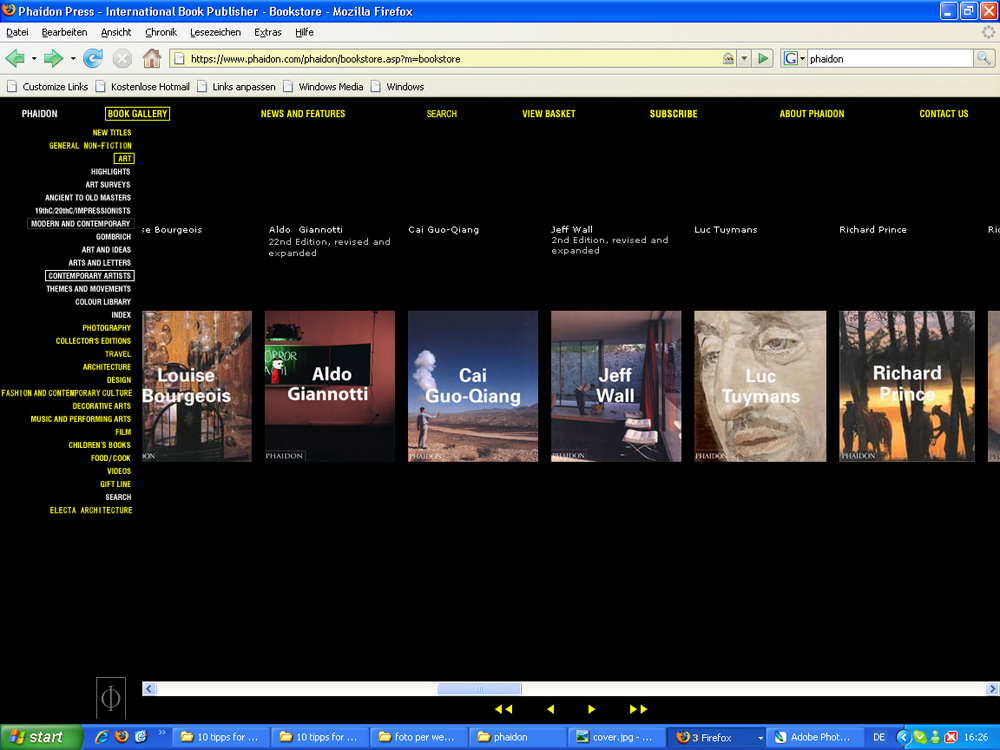This screenshot has width=1000, height=750.
Task: Open the address bar history dropdown
Action: [x=744, y=59]
